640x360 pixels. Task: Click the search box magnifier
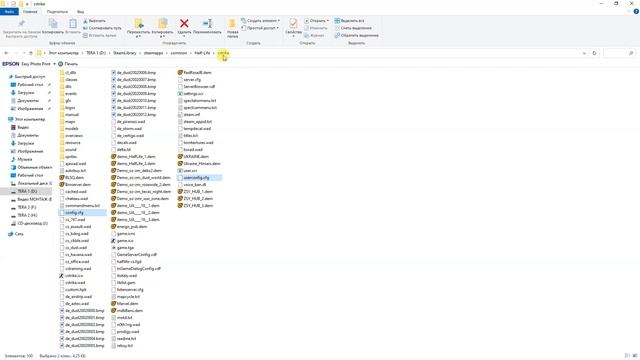coord(631,53)
